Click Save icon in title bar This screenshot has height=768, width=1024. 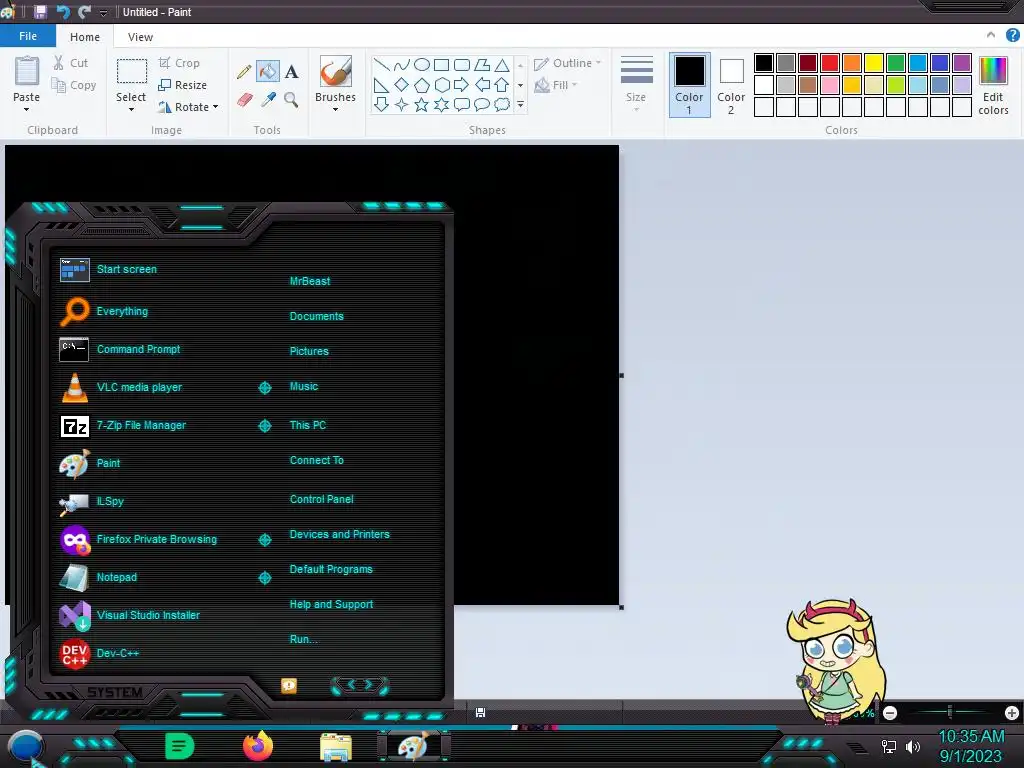click(x=40, y=12)
